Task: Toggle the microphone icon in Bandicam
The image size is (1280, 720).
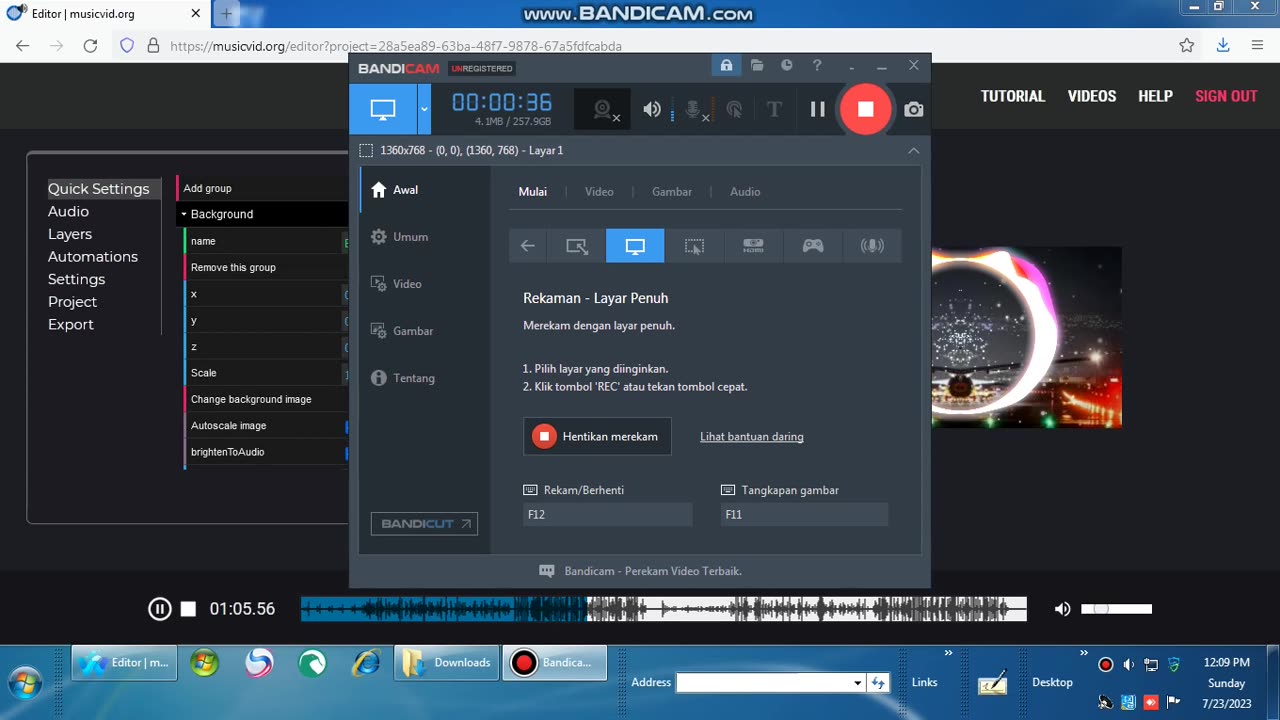Action: (x=694, y=110)
